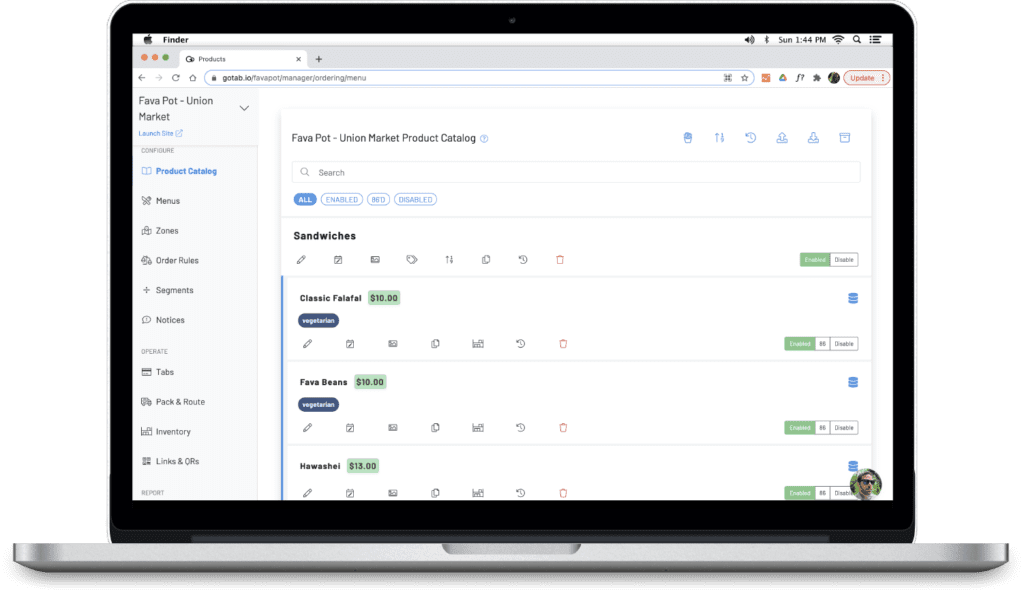The width and height of the screenshot is (1024, 591).
Task: Open stack icon for Fava Beans
Action: [853, 382]
